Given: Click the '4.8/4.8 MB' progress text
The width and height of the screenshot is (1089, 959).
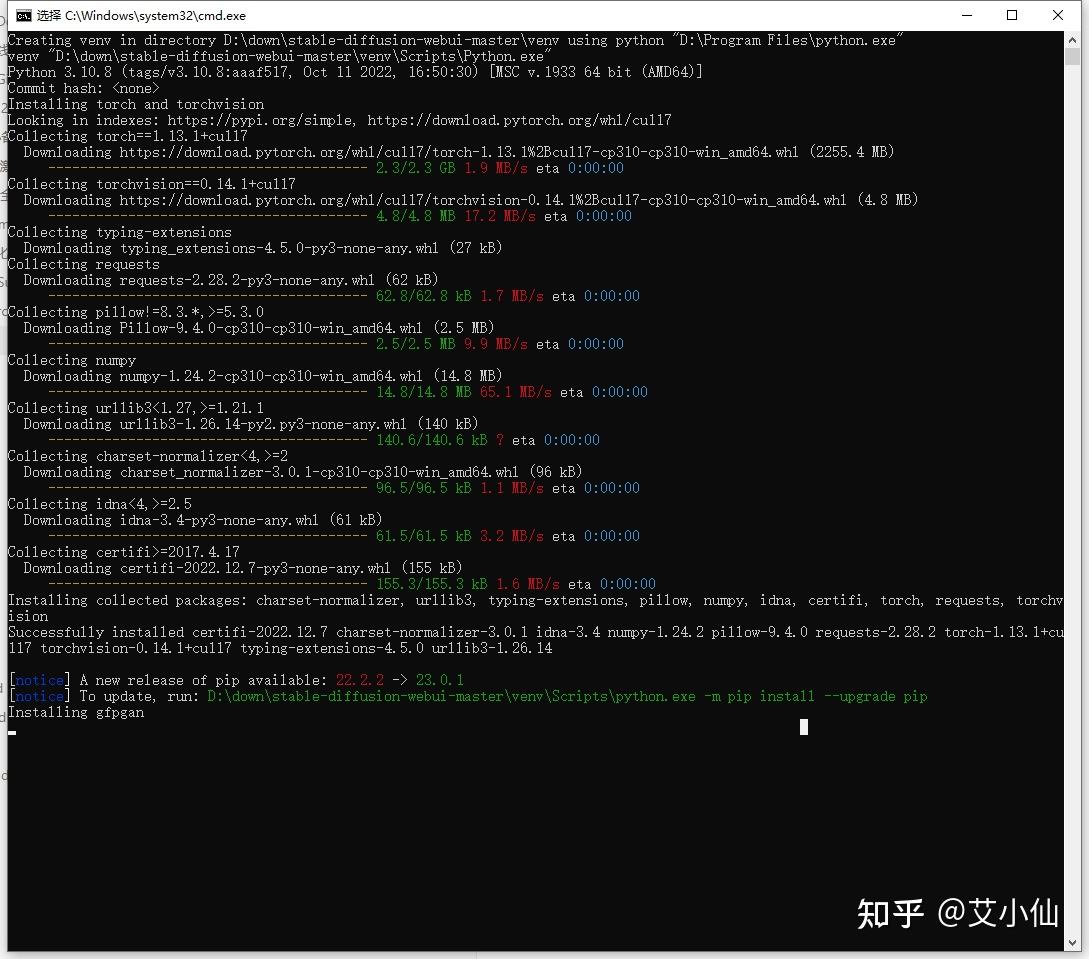Looking at the screenshot, I should (416, 216).
